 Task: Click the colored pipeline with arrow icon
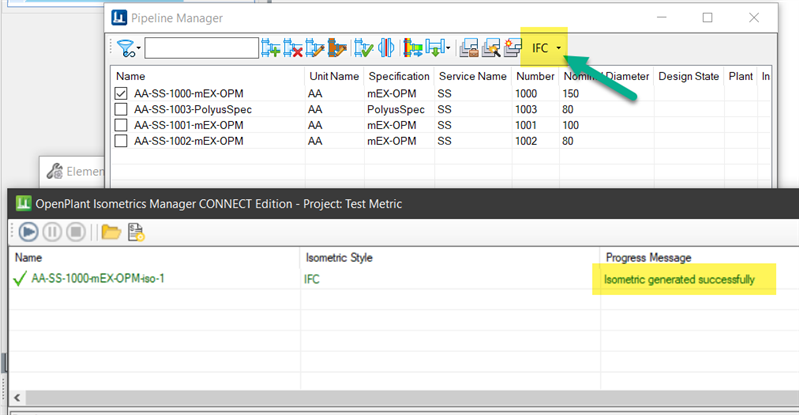(413, 48)
